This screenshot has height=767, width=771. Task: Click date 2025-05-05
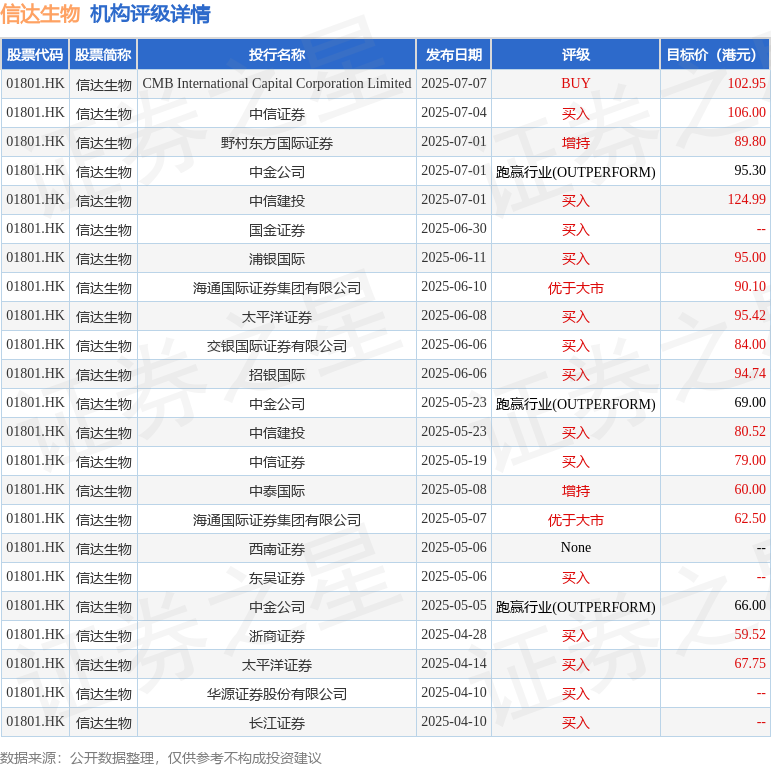point(454,606)
